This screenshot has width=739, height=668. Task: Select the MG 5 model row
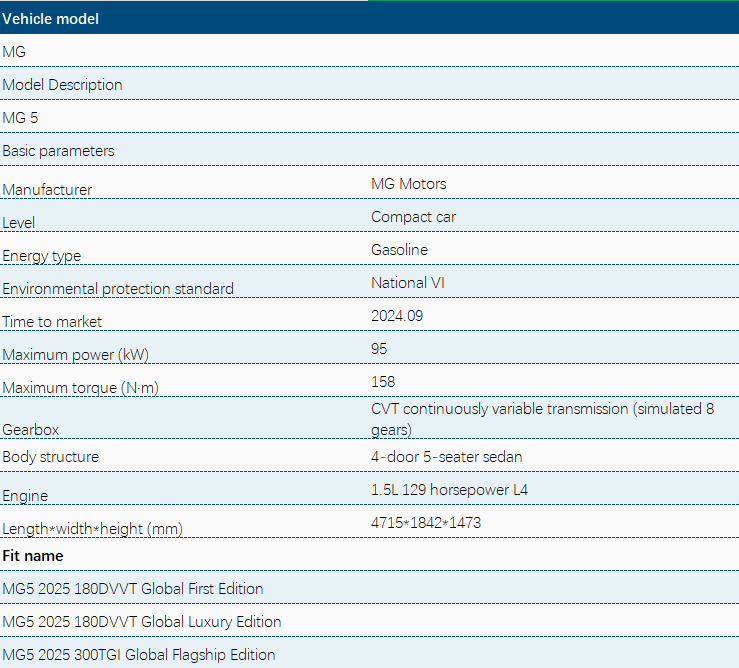click(370, 117)
